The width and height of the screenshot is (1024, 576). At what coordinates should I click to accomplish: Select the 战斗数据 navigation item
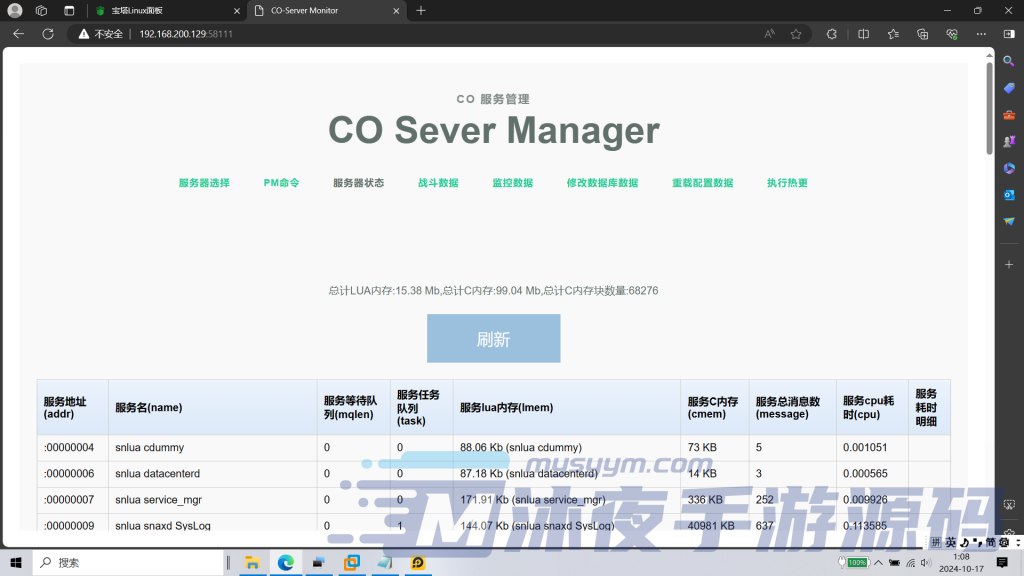(437, 183)
